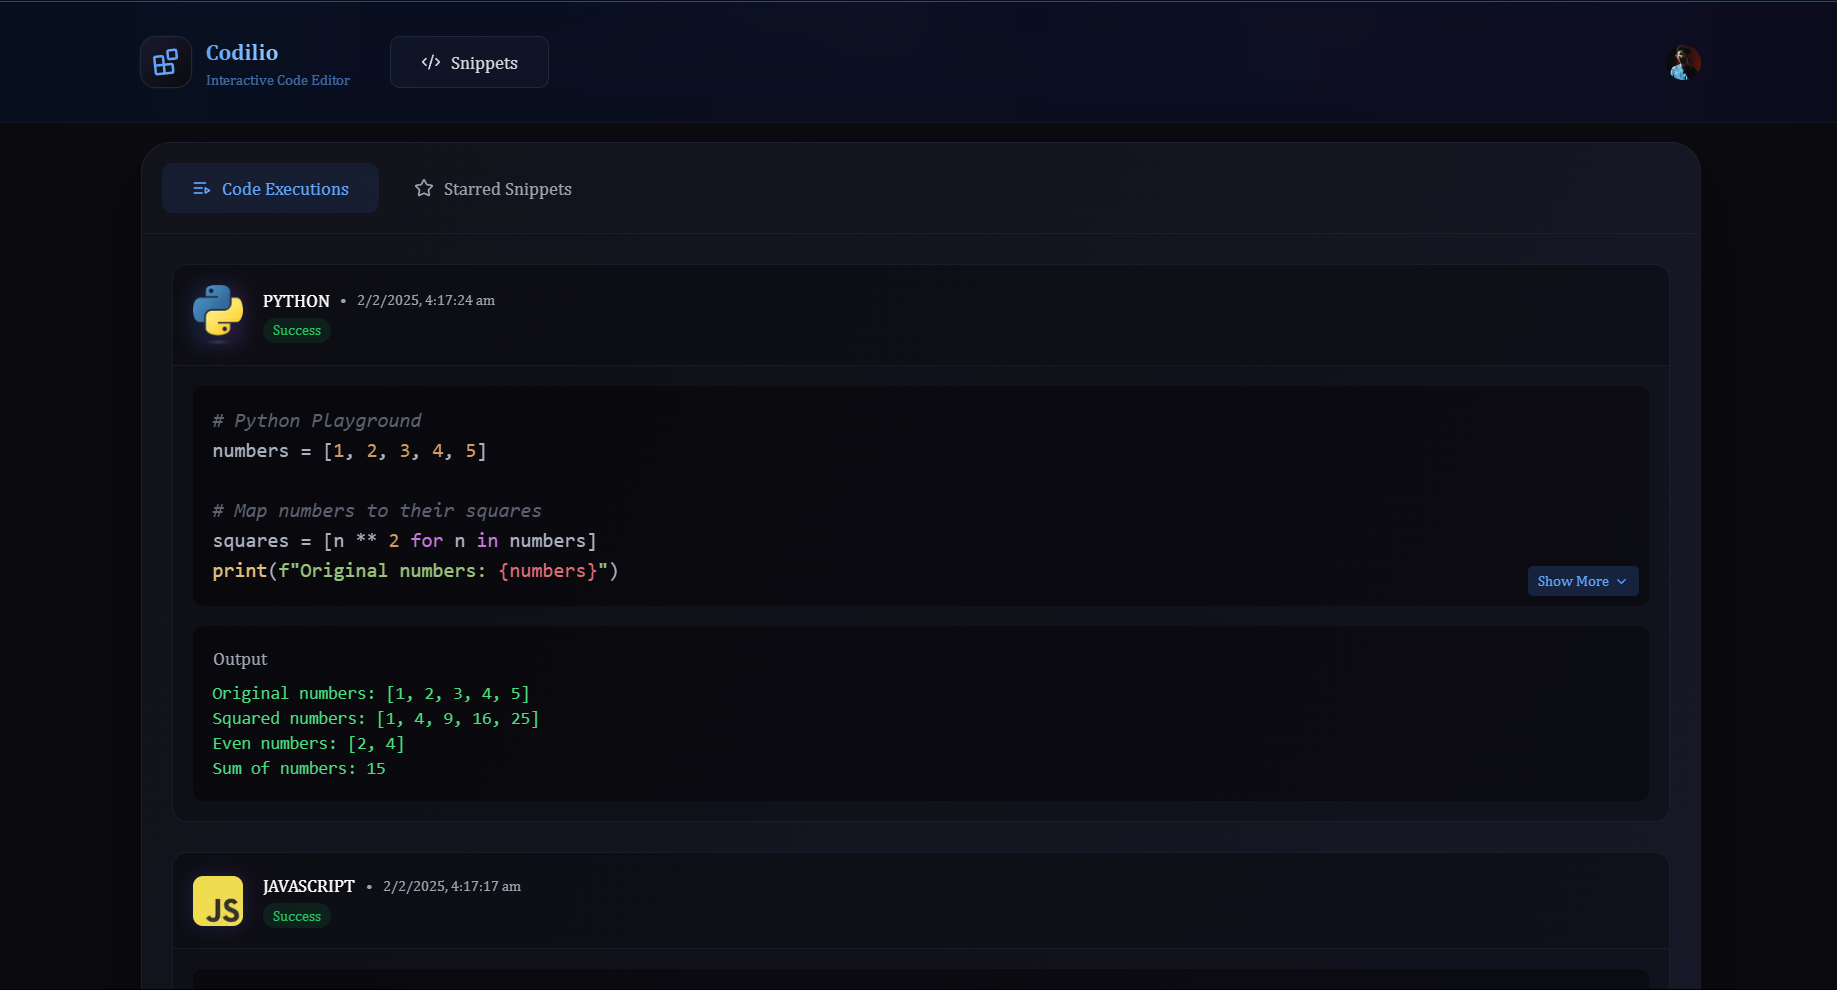Select the Code Executions tab
Screen dimensions: 1837x990
point(270,188)
